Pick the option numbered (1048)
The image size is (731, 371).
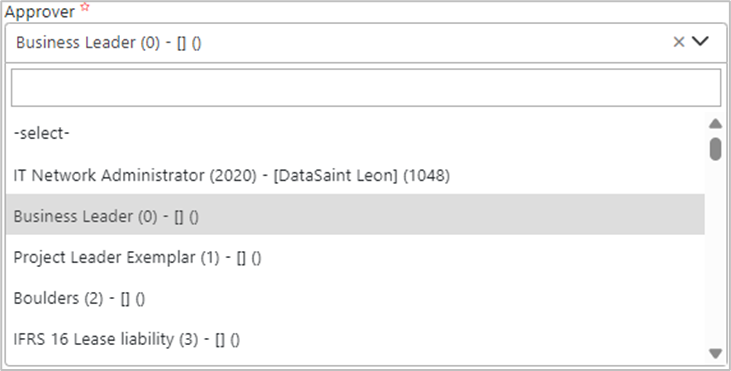pos(355,175)
